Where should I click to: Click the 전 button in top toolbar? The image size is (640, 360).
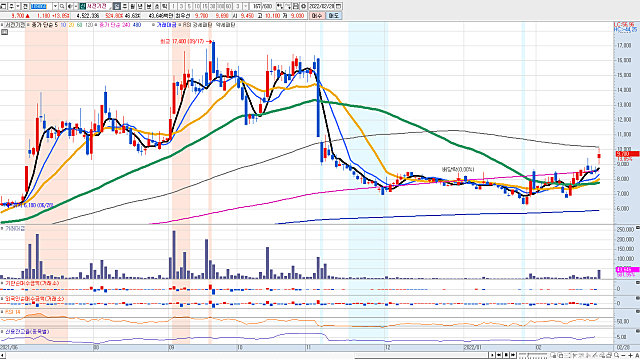pos(25,6)
